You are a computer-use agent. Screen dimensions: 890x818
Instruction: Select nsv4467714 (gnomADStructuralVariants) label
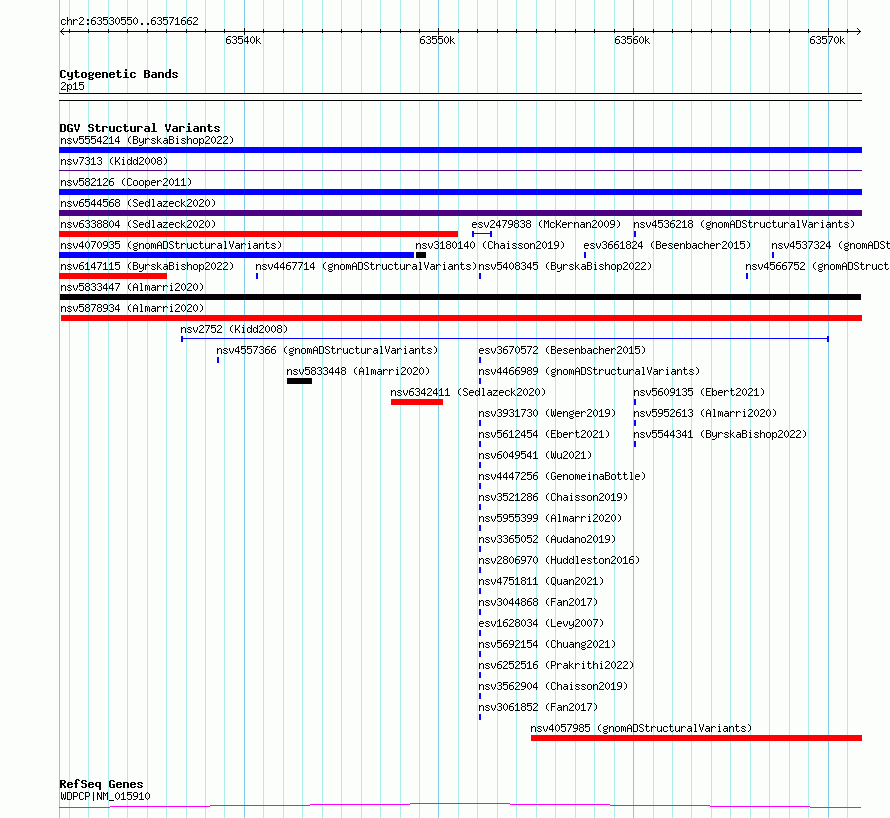(366, 266)
